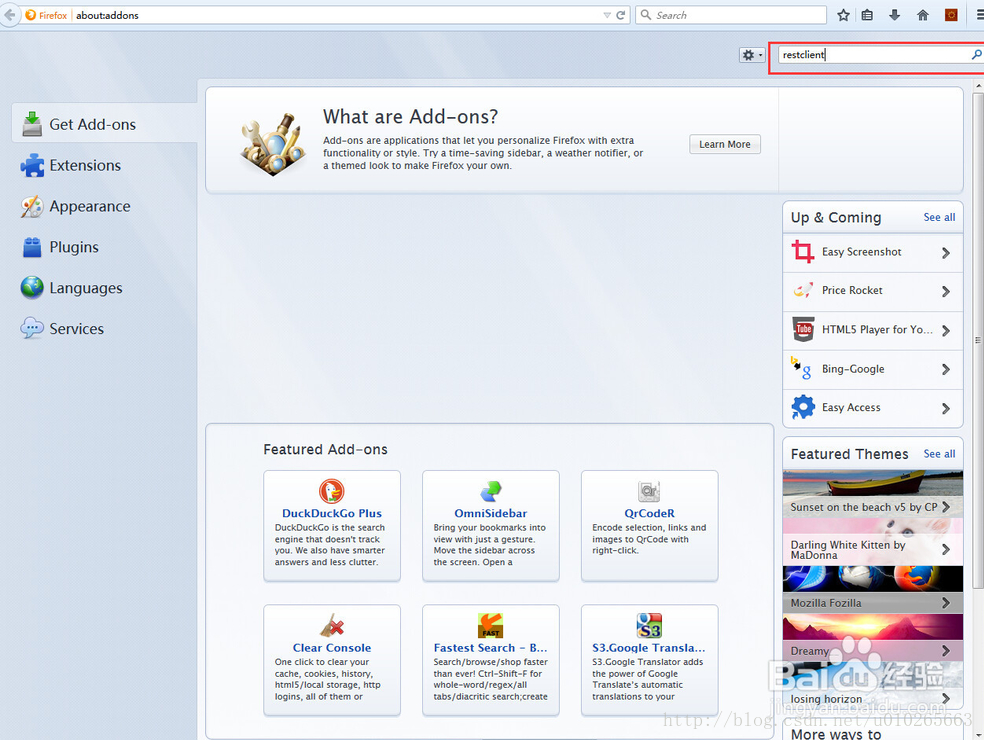Click the scrollbar up arrow
Image resolution: width=984 pixels, height=740 pixels.
tap(978, 86)
